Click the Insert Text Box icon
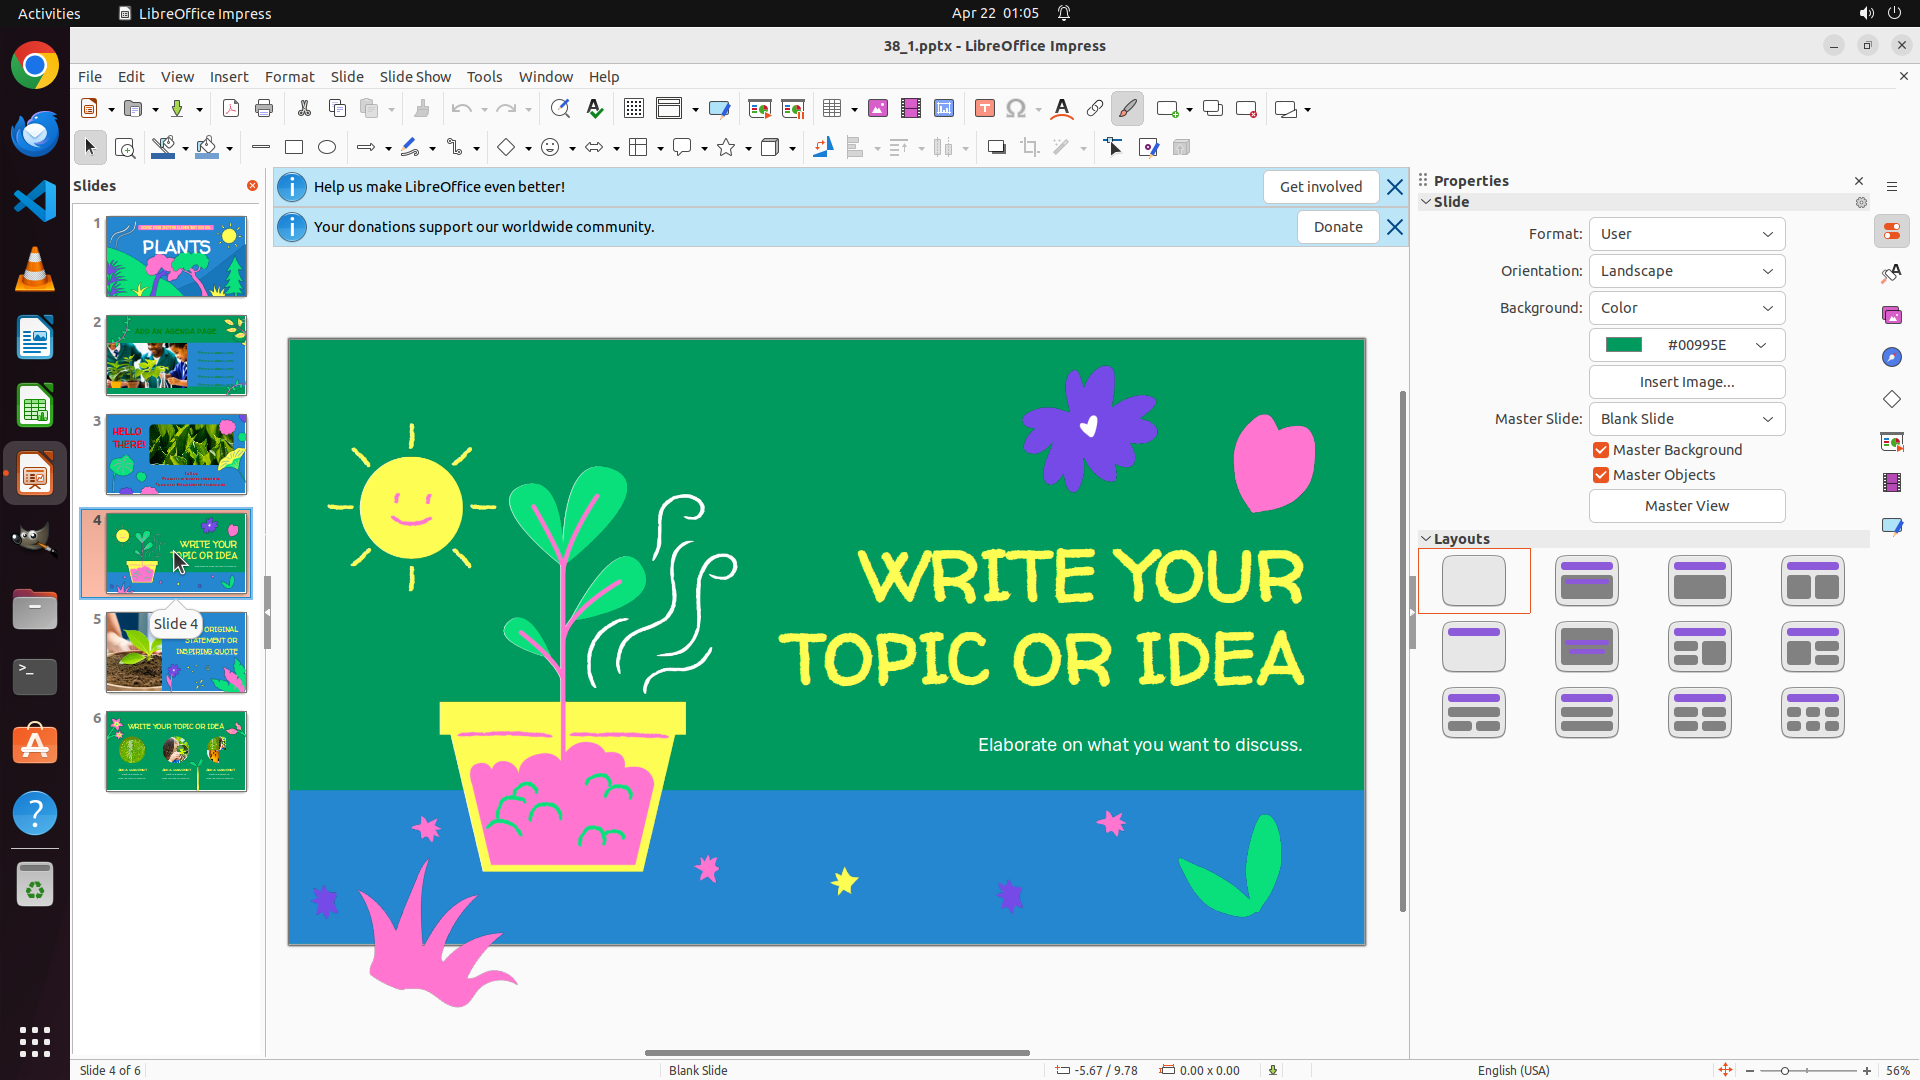Screen dimensions: 1920x1080 984,109
